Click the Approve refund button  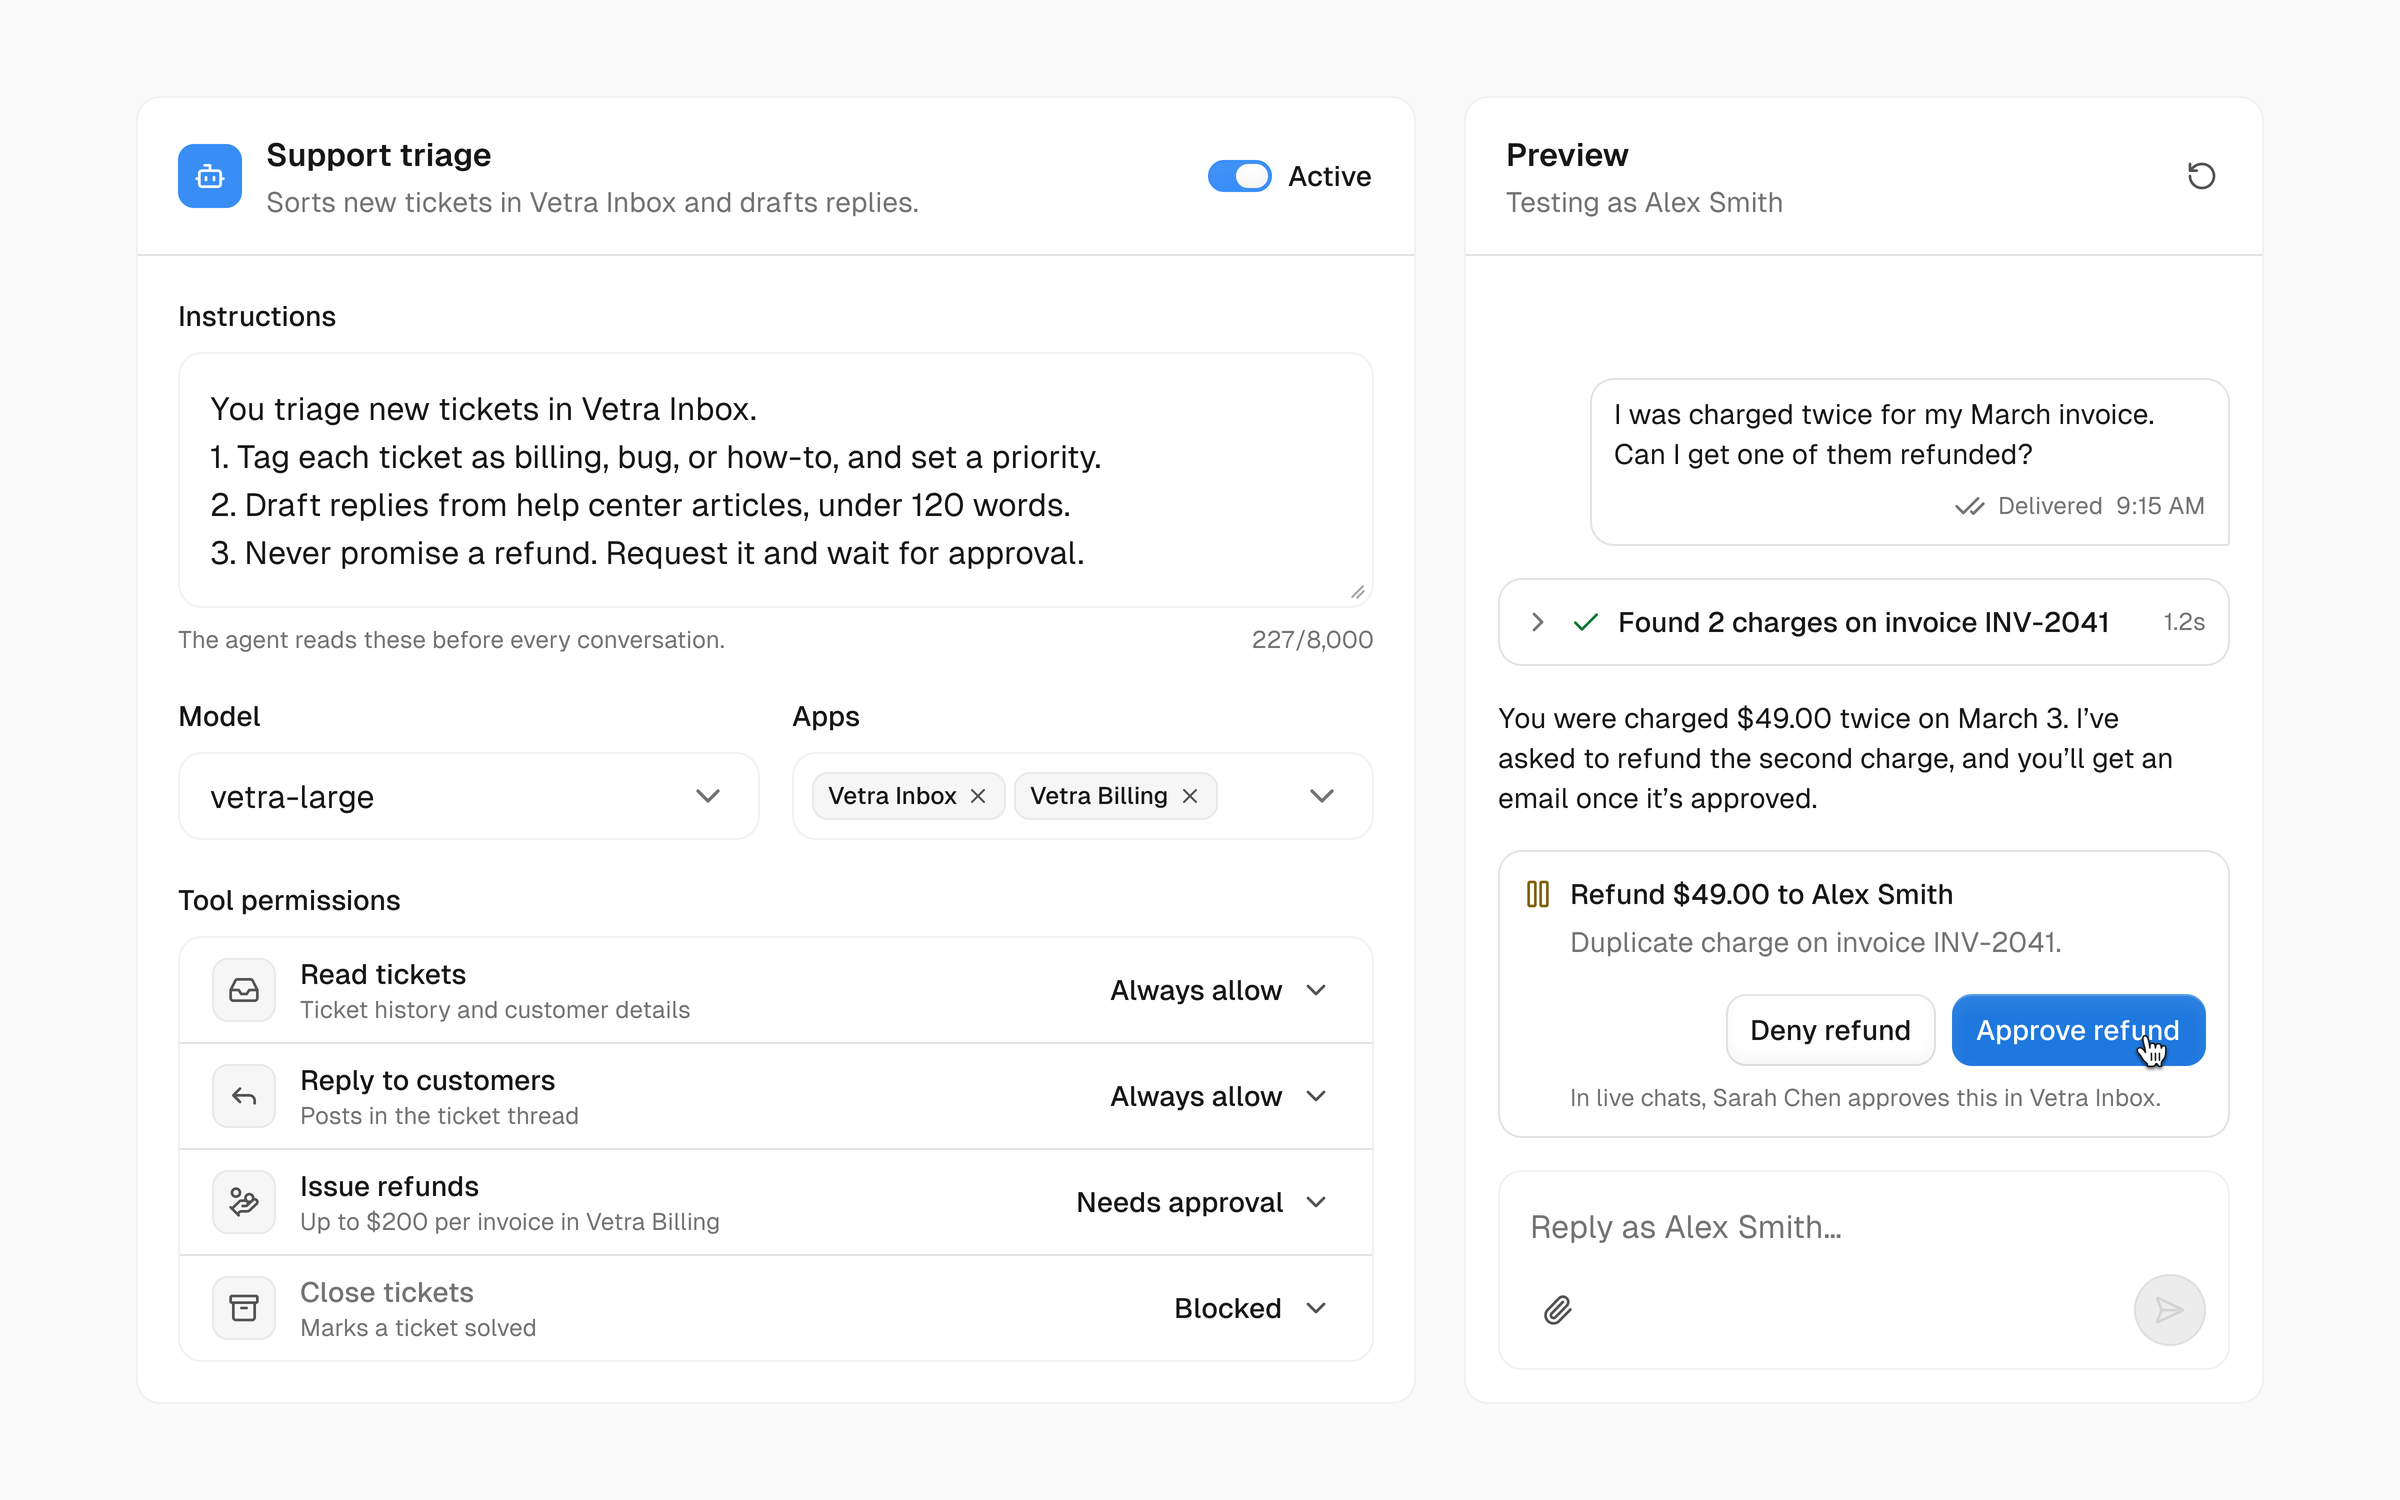coord(2078,1030)
